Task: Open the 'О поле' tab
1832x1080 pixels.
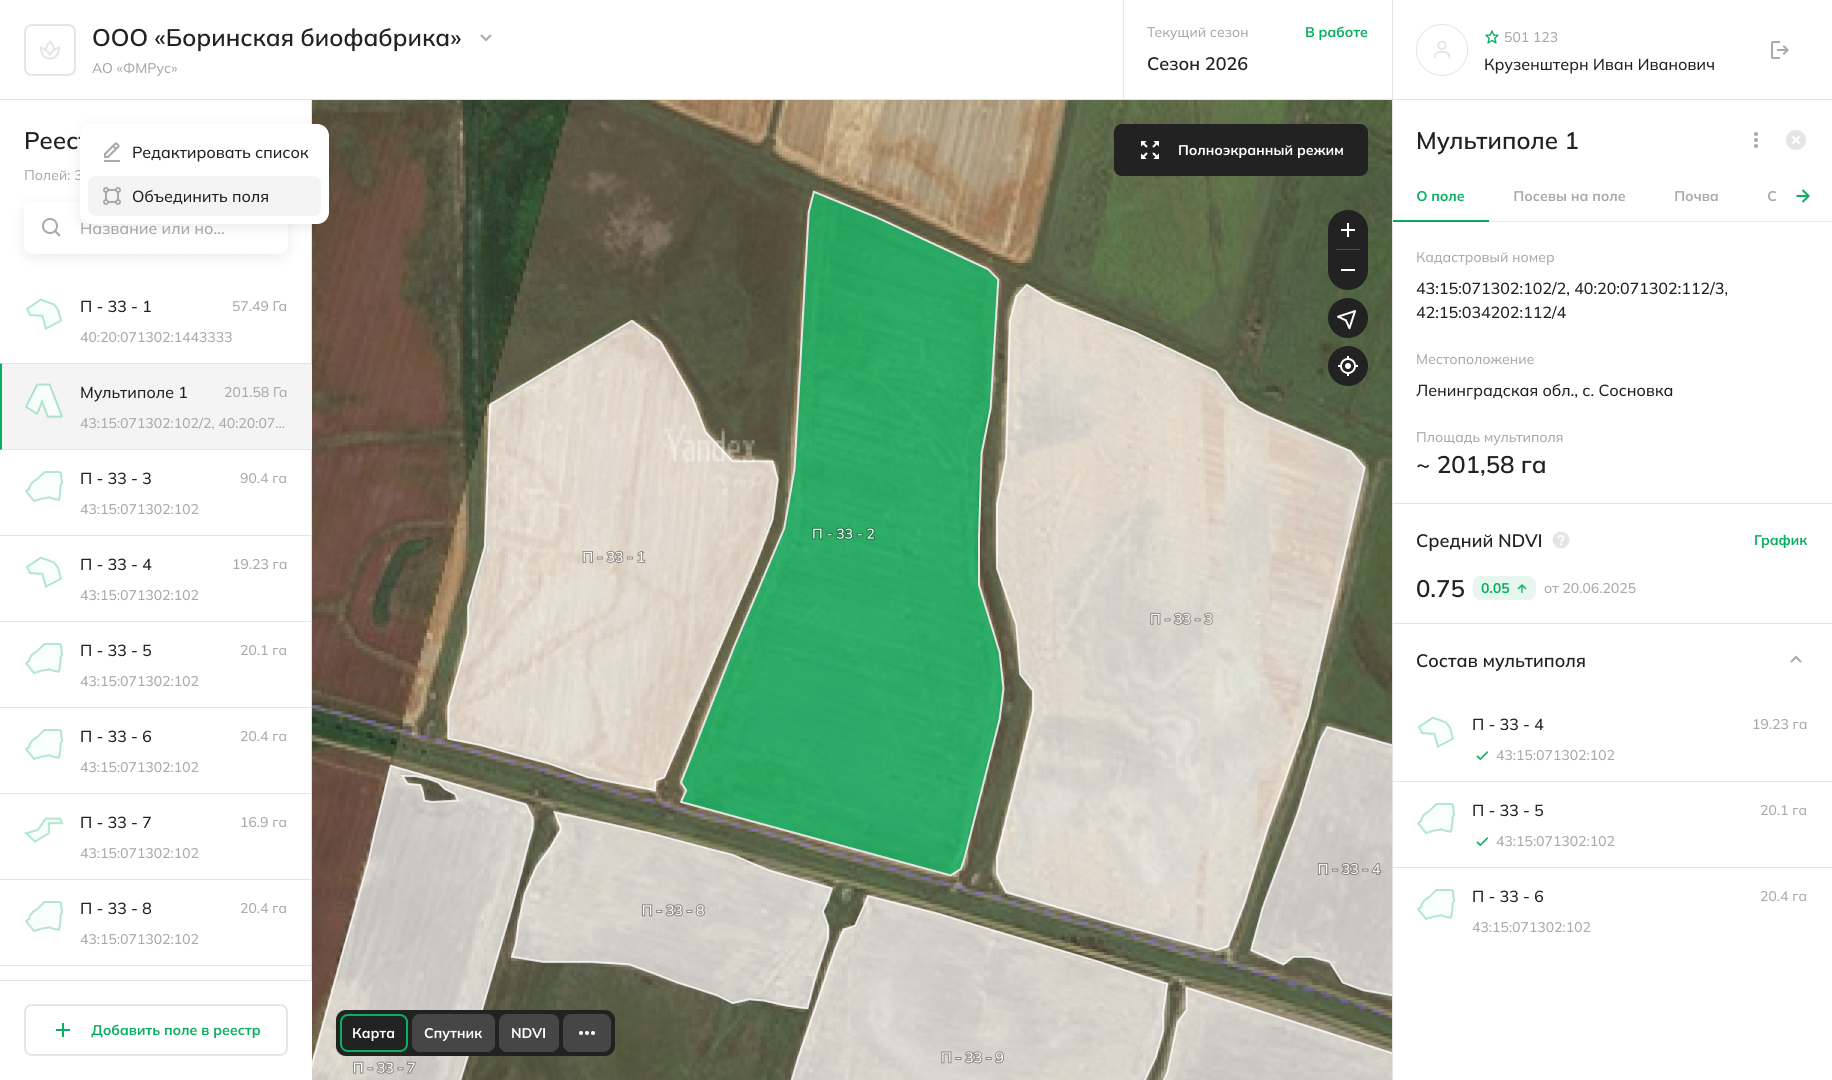Action: (x=1440, y=196)
